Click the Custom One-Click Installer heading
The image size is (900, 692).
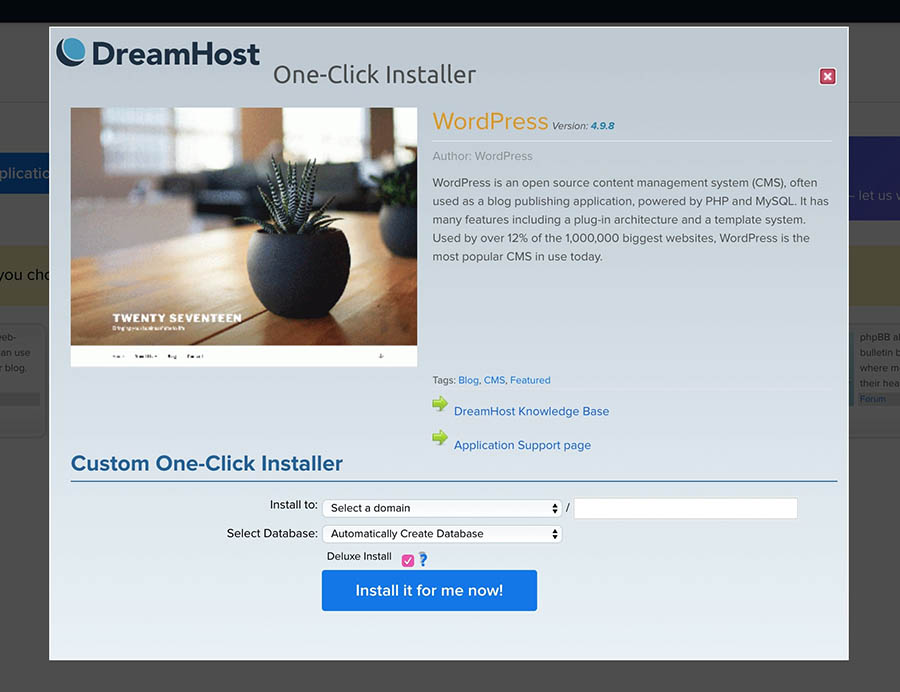click(x=207, y=464)
